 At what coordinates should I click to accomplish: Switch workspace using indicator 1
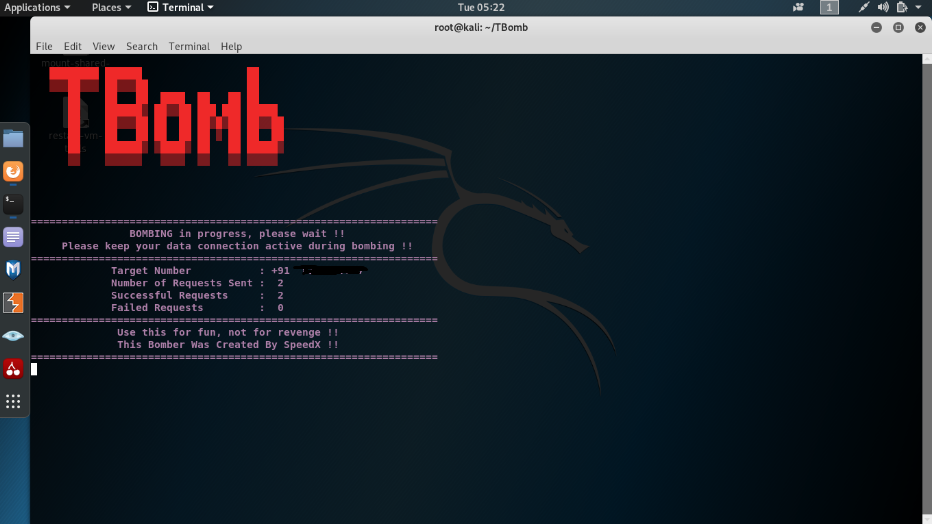tap(829, 7)
